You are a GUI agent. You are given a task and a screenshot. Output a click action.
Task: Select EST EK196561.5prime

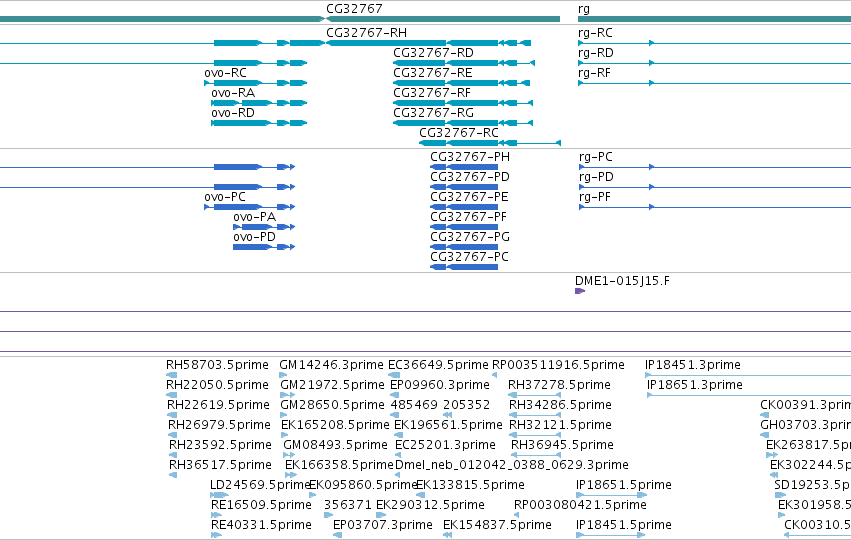pos(397,435)
